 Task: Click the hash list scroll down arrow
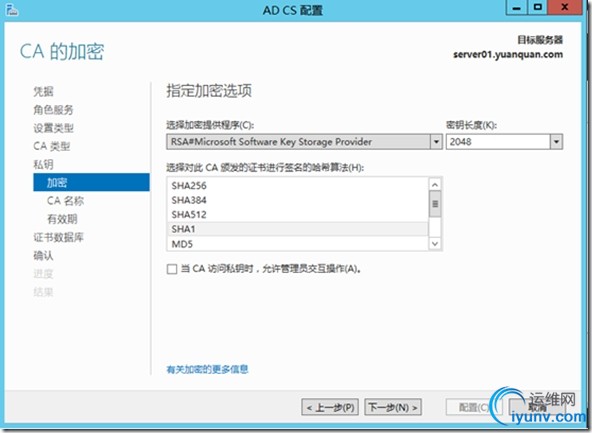(435, 244)
